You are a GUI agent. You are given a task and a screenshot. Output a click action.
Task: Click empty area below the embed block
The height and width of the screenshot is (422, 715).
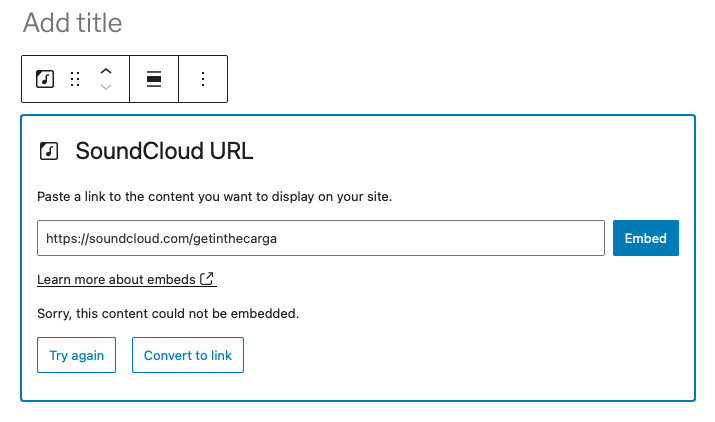357,412
